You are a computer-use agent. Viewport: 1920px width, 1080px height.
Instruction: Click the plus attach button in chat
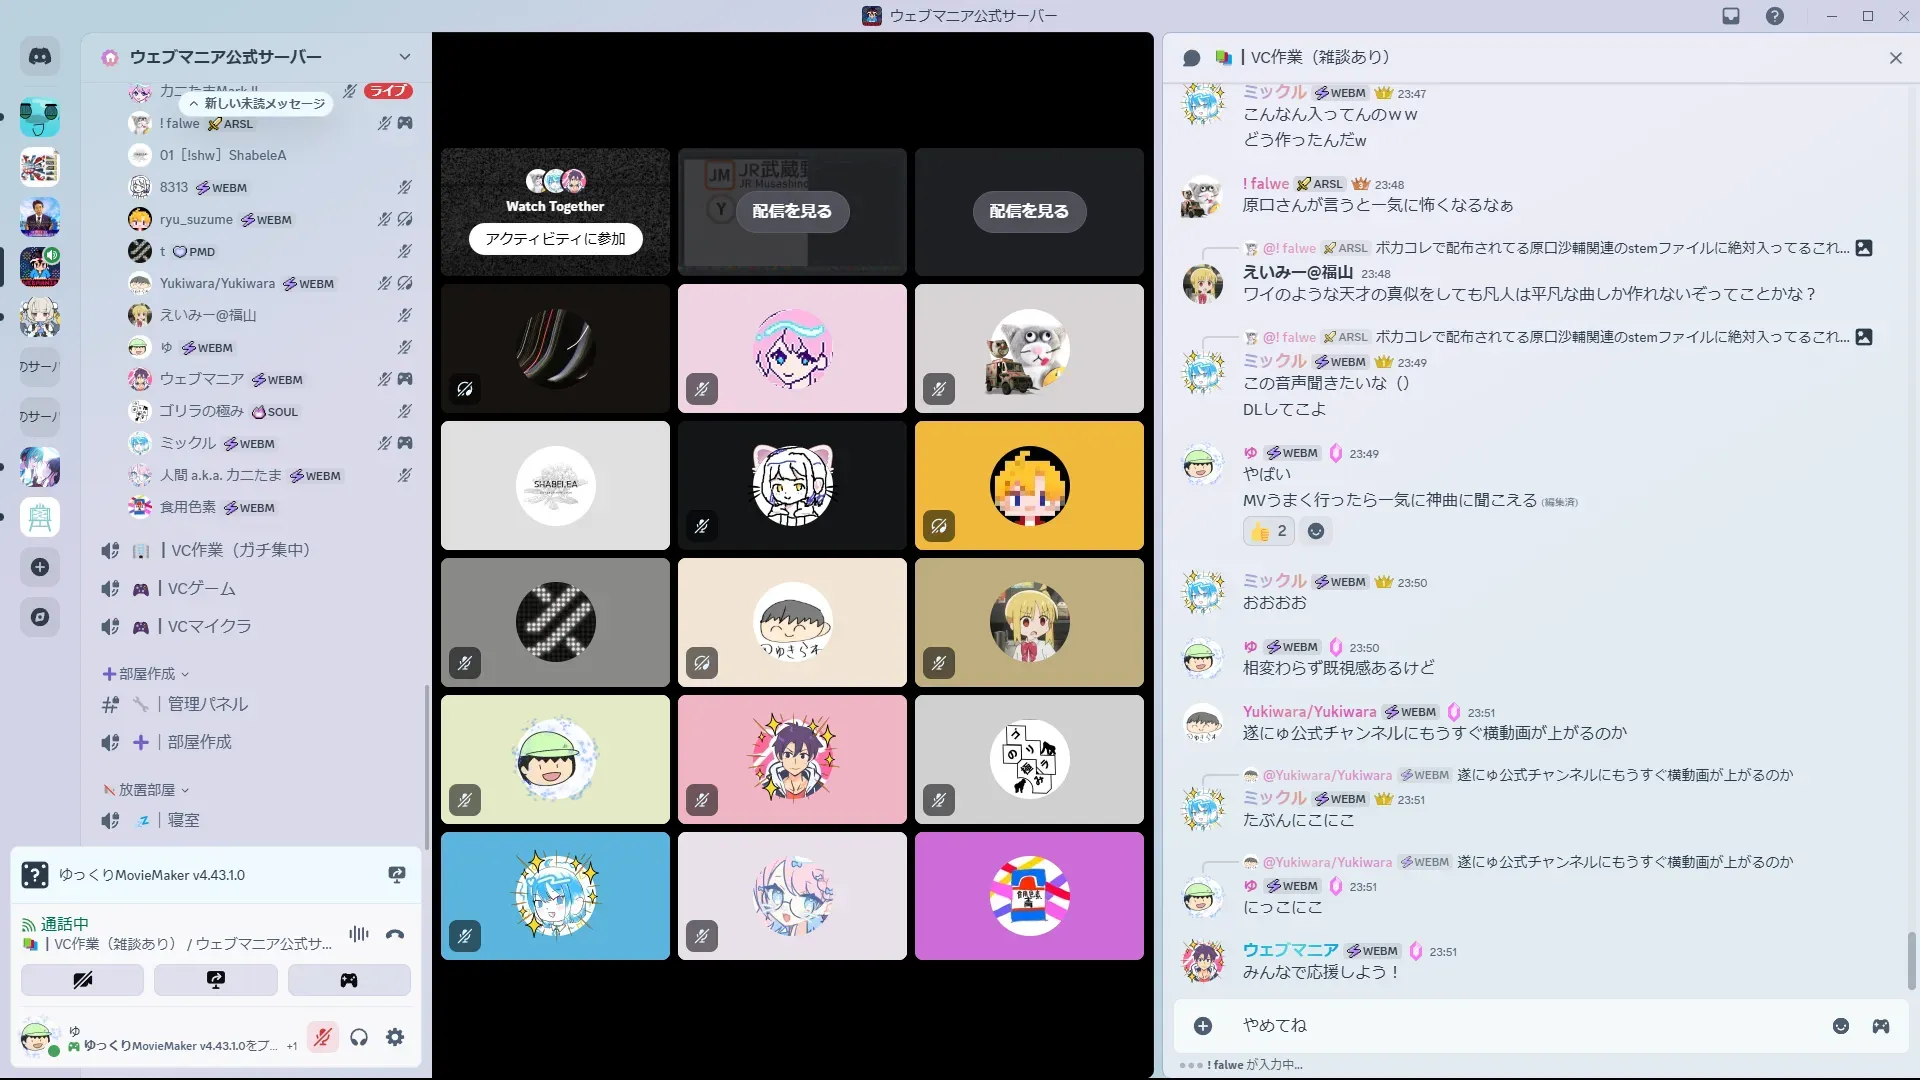[x=1203, y=1026]
